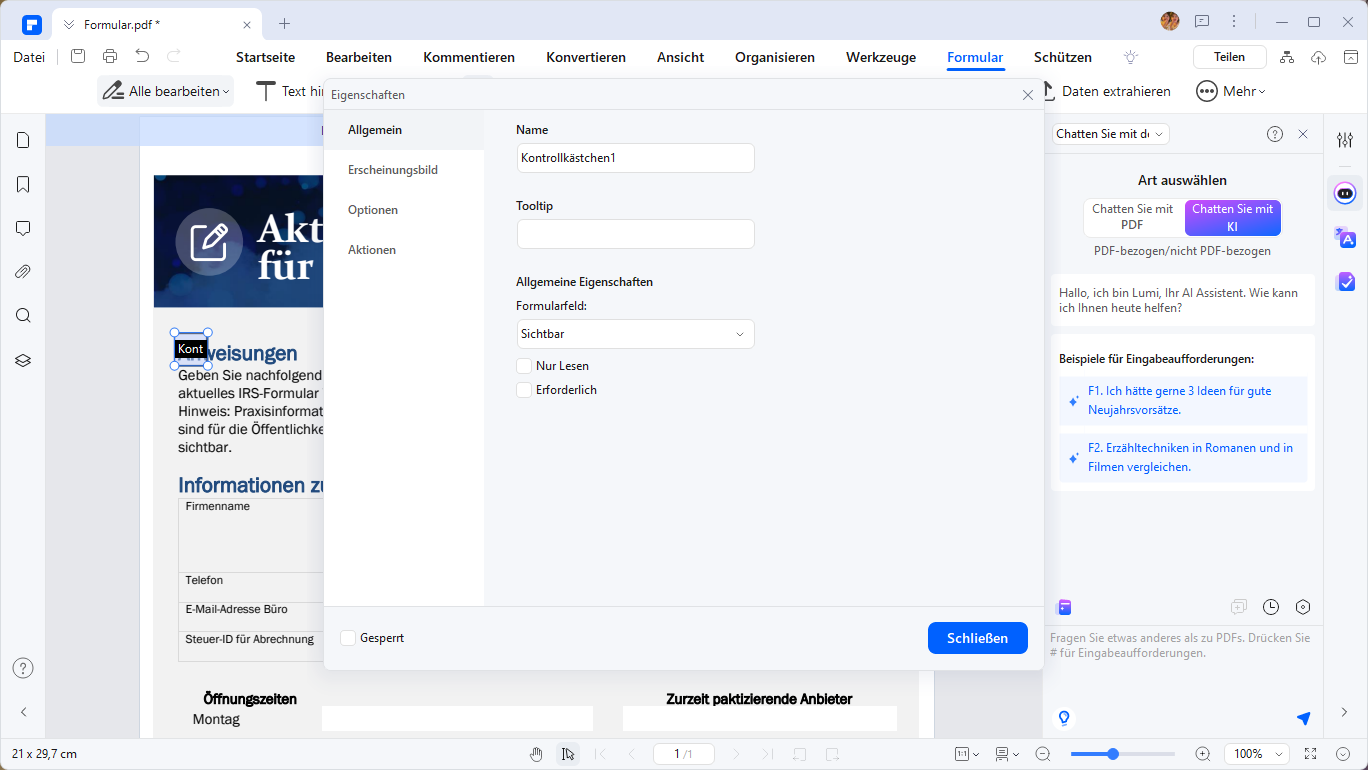Screen dimensions: 1368x770
Task: Zoom out with the minus magnifier icon
Action: coord(1043,754)
